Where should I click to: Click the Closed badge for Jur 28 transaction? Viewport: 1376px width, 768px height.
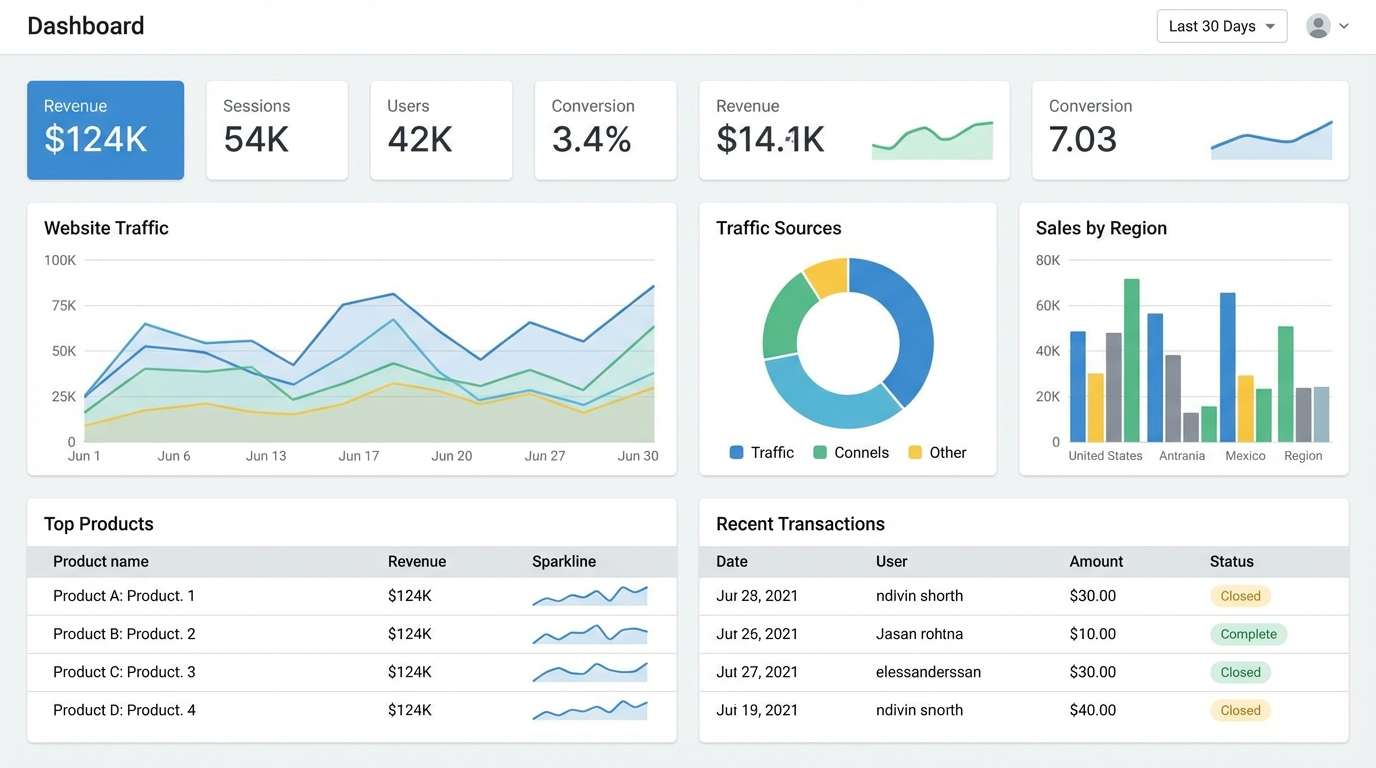coord(1240,595)
